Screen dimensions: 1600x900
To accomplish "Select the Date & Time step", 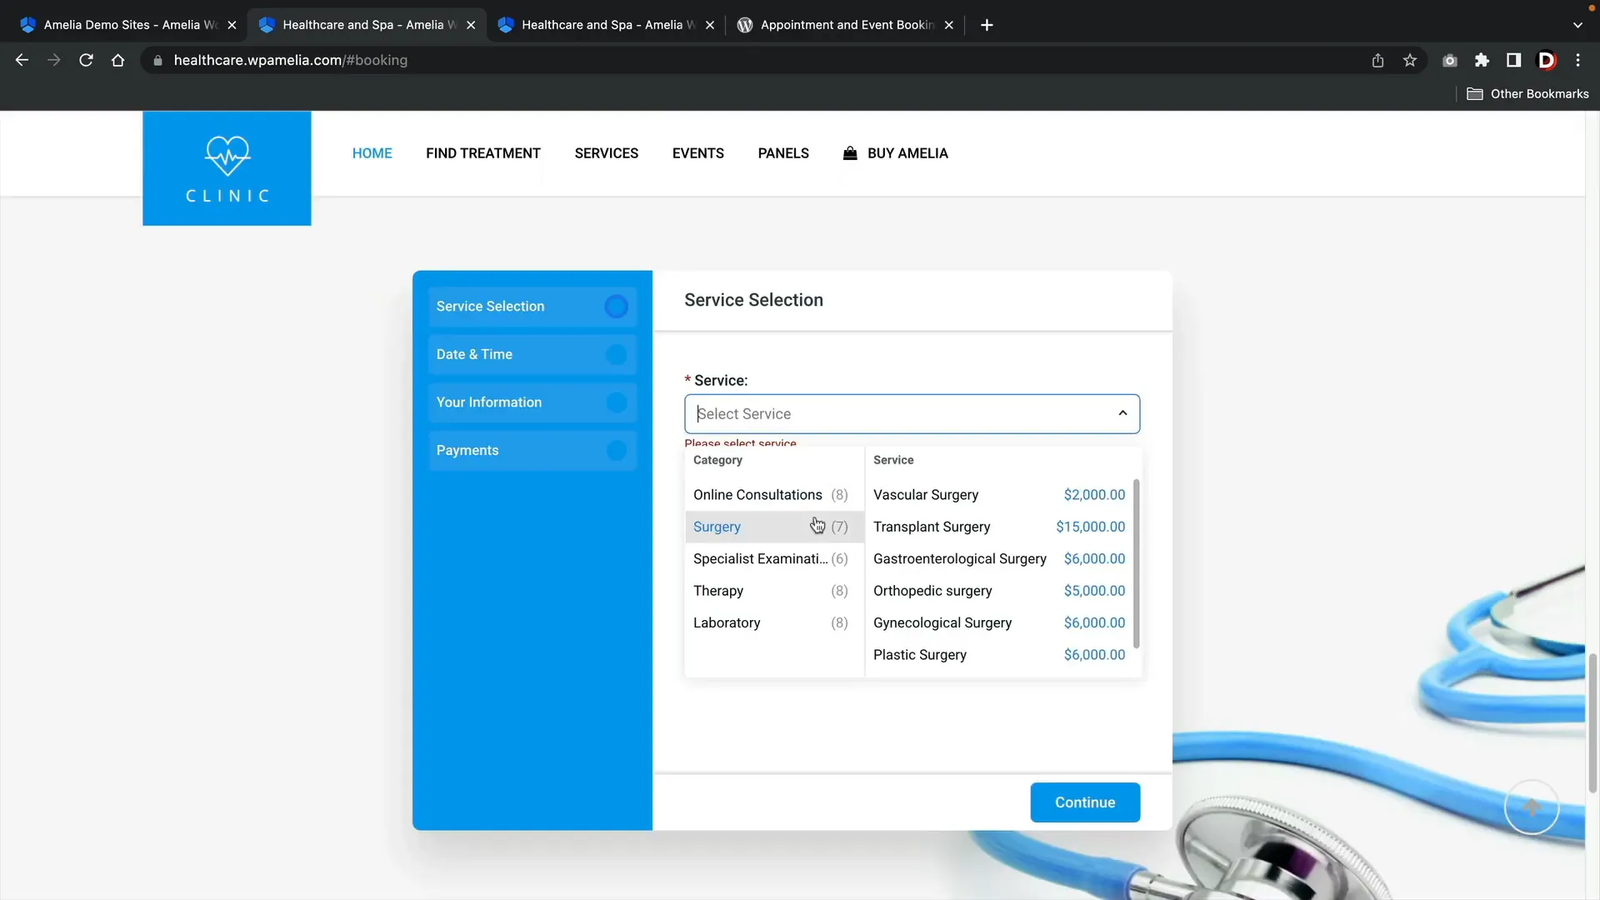I will click(x=532, y=354).
